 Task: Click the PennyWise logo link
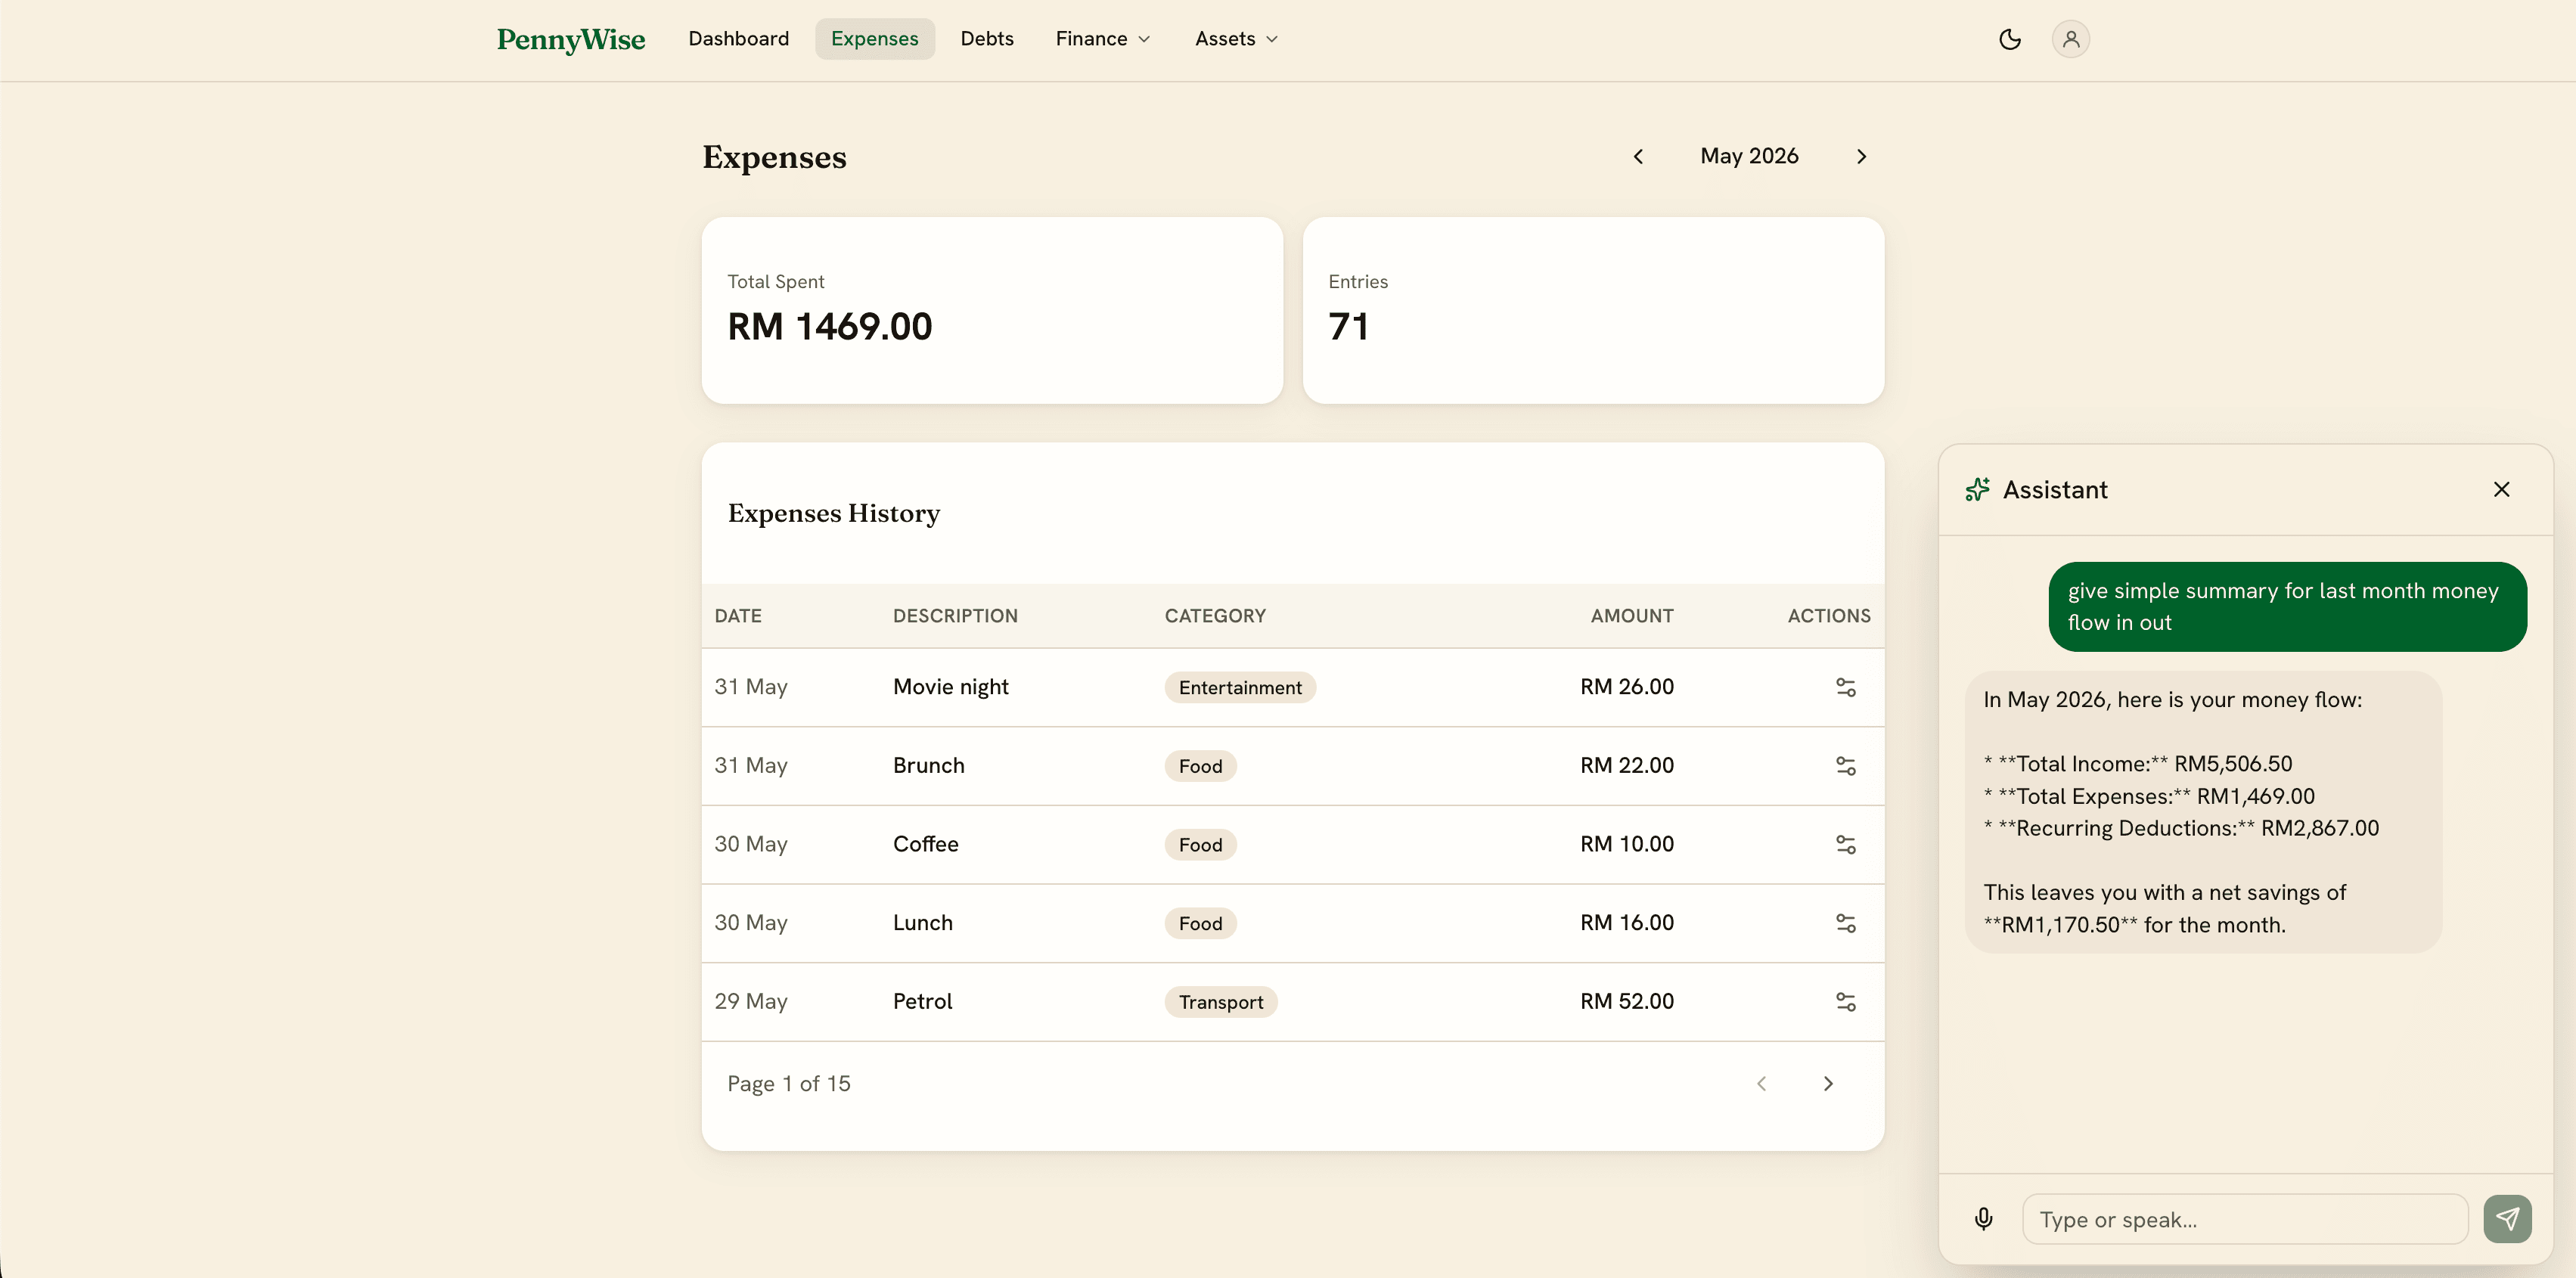pos(571,39)
